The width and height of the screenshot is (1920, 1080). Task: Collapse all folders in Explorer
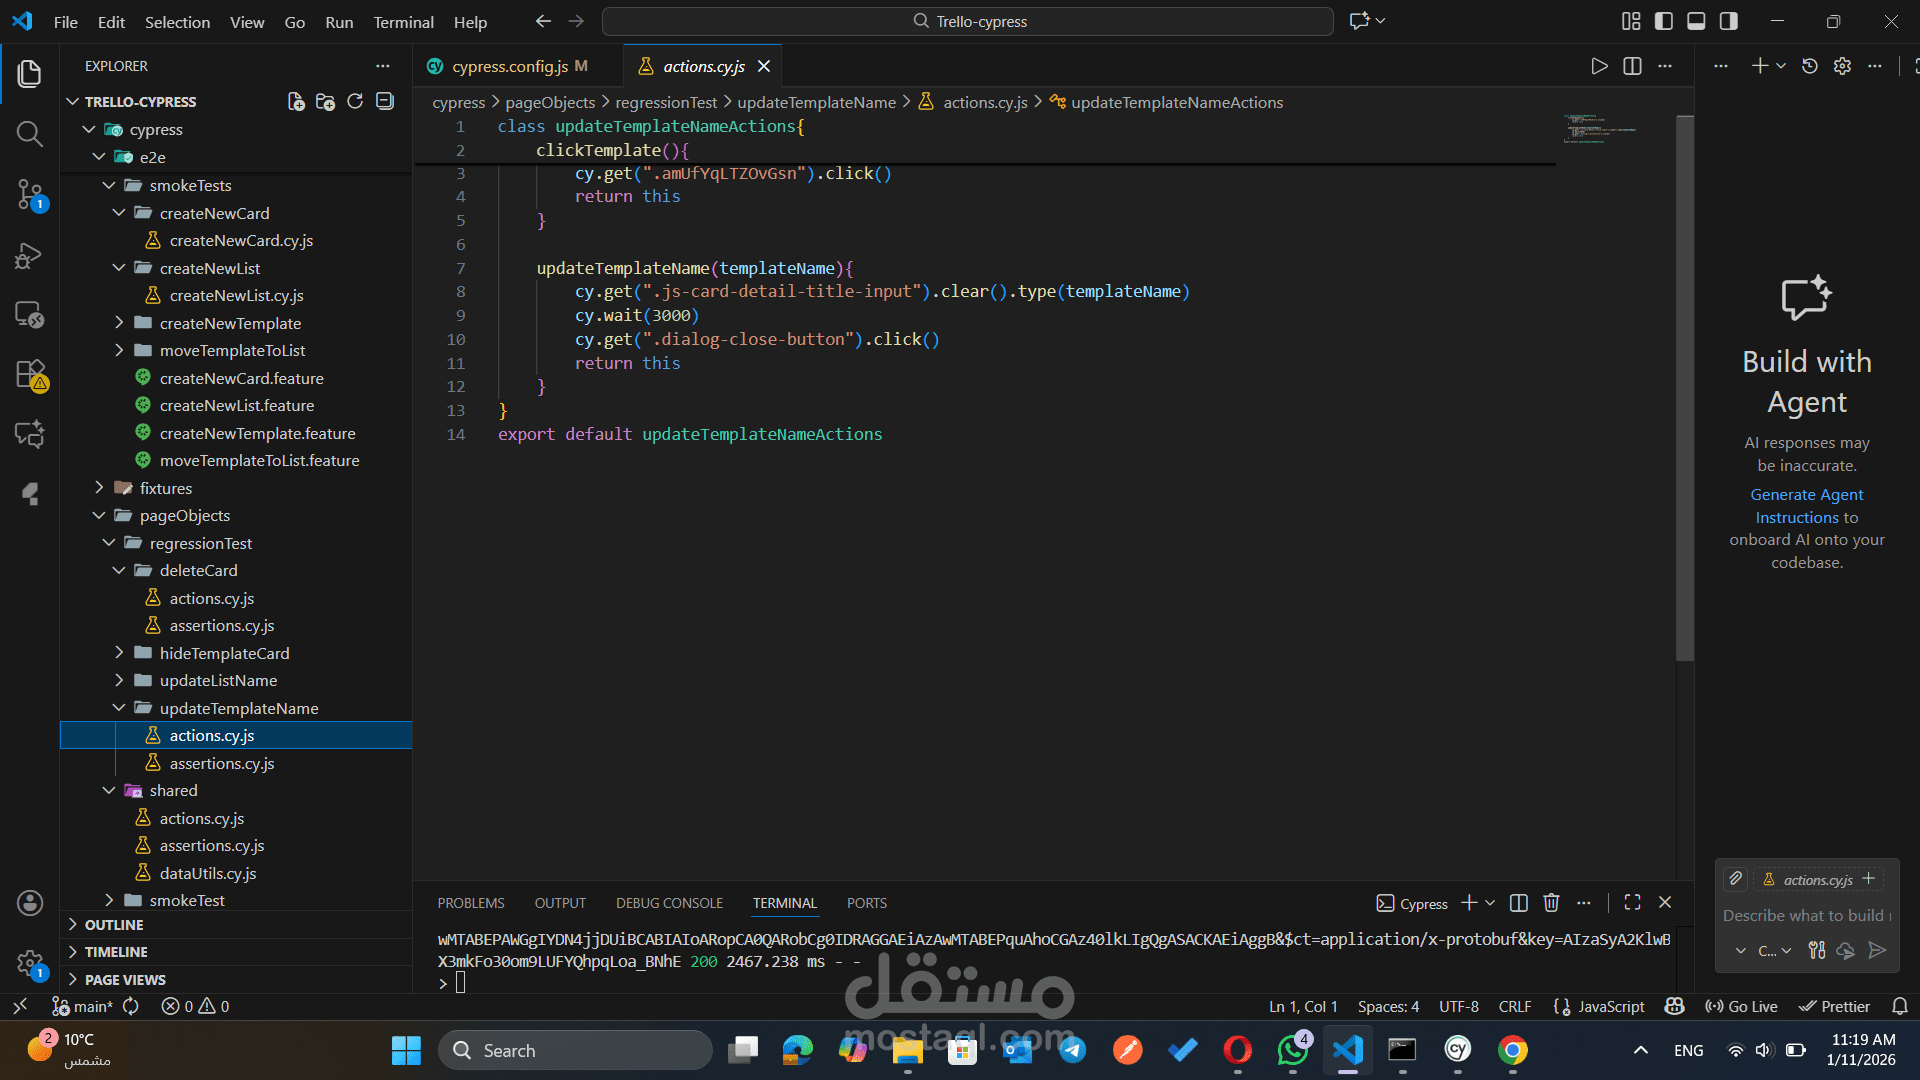click(385, 102)
